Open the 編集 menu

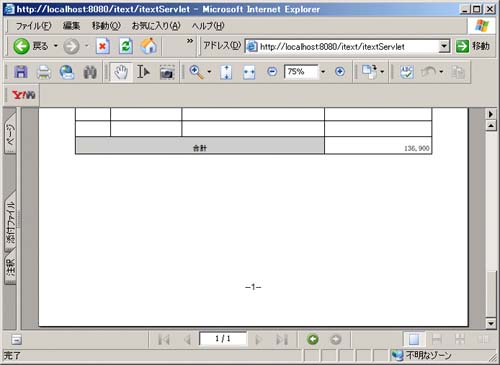pyautogui.click(x=71, y=26)
